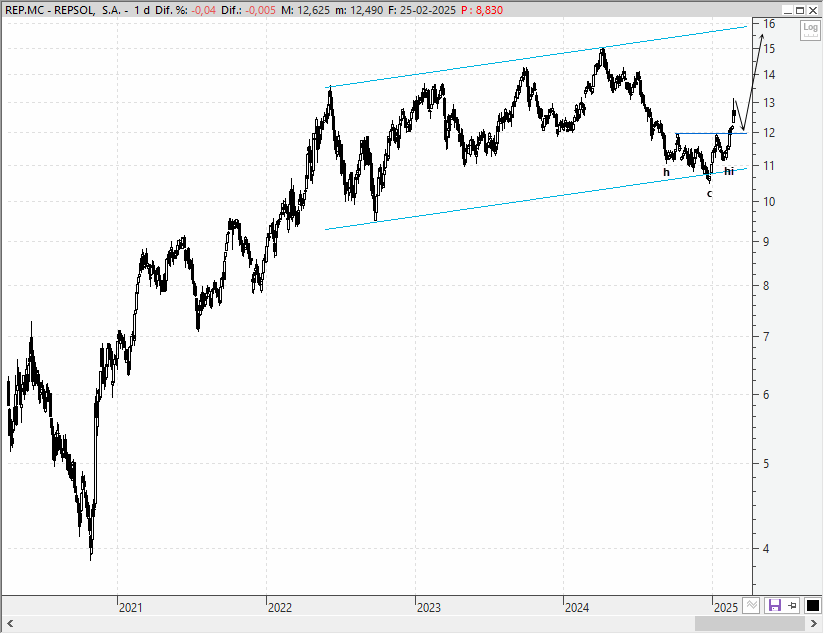Click the 9 price axis label
Screen dimensions: 824x634
[766, 242]
